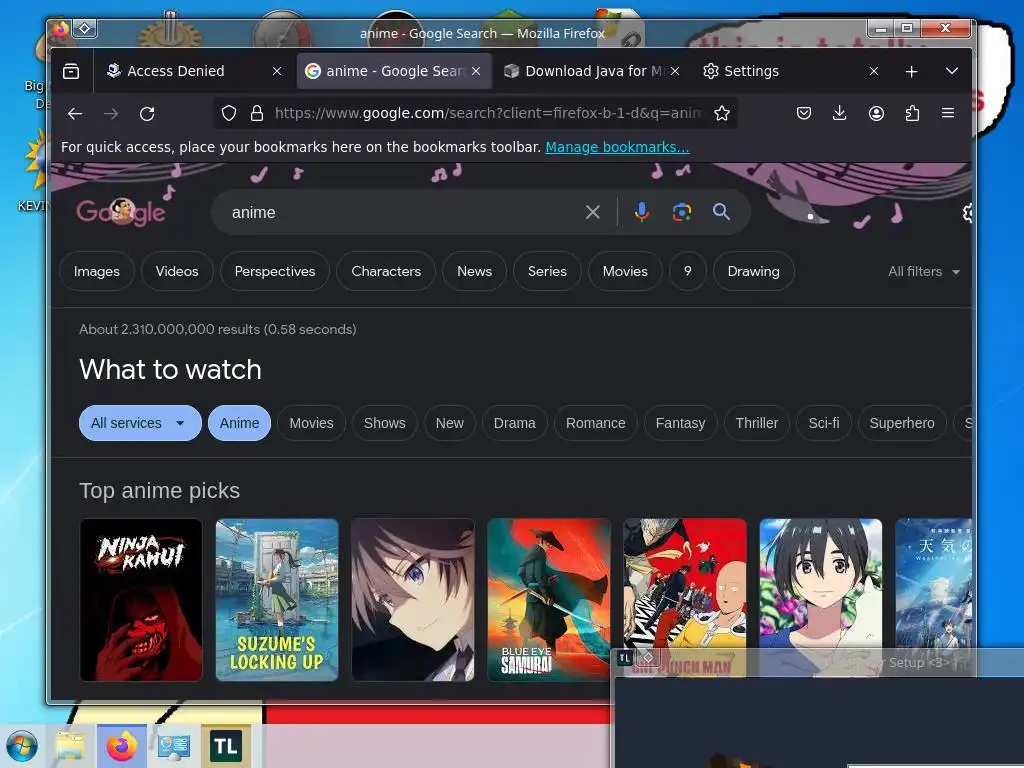Open the brown-haired boy anime poster
Screen dimensions: 1024x768
point(413,600)
